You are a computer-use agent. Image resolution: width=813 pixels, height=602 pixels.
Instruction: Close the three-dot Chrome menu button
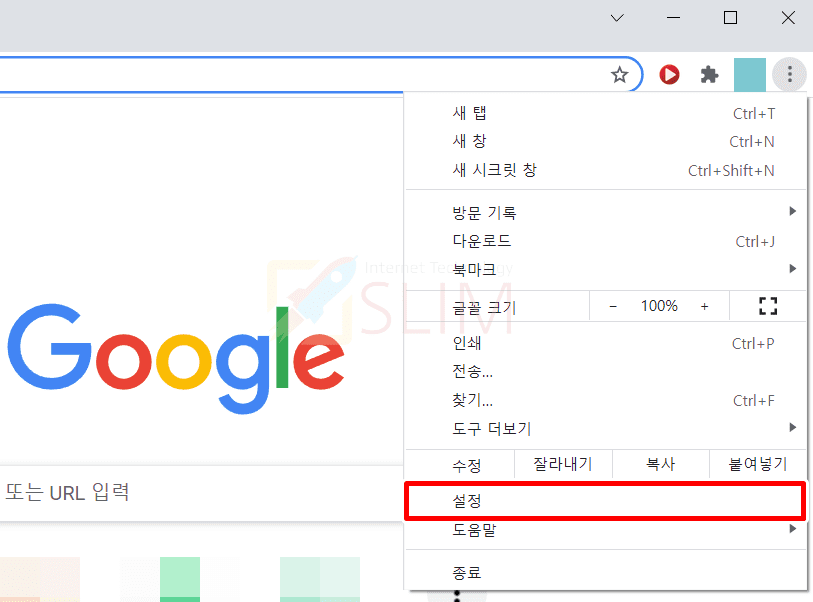(789, 74)
